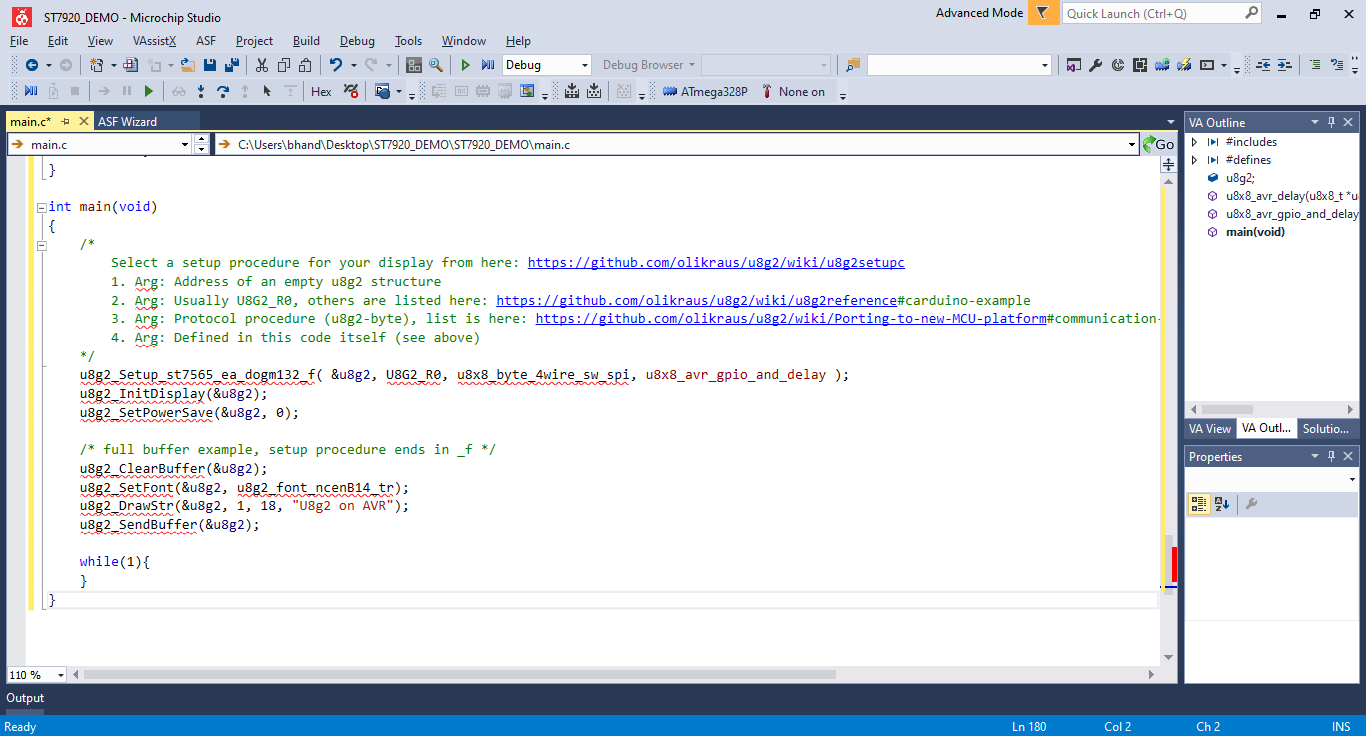Open the main.c file selector dropdown
Image resolution: width=1366 pixels, height=736 pixels.
click(184, 145)
